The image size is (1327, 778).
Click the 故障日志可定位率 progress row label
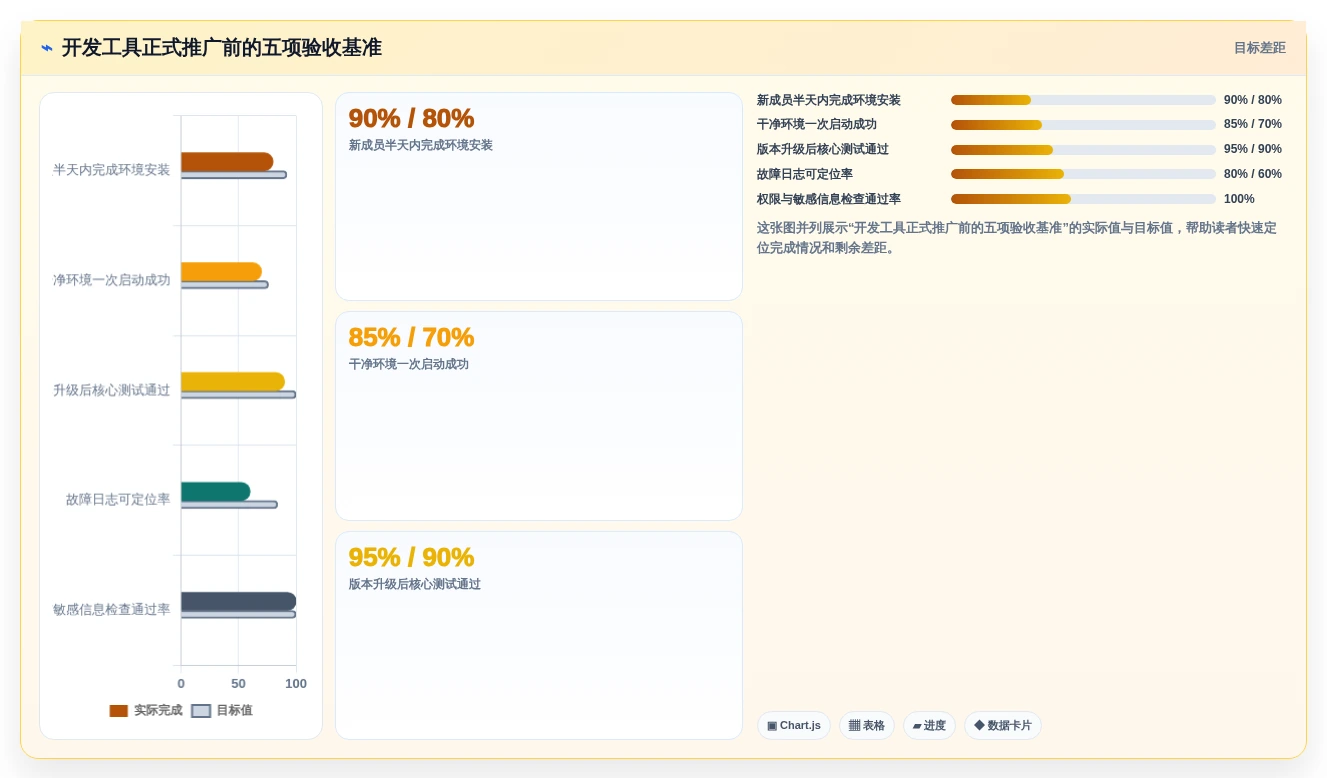[805, 174]
